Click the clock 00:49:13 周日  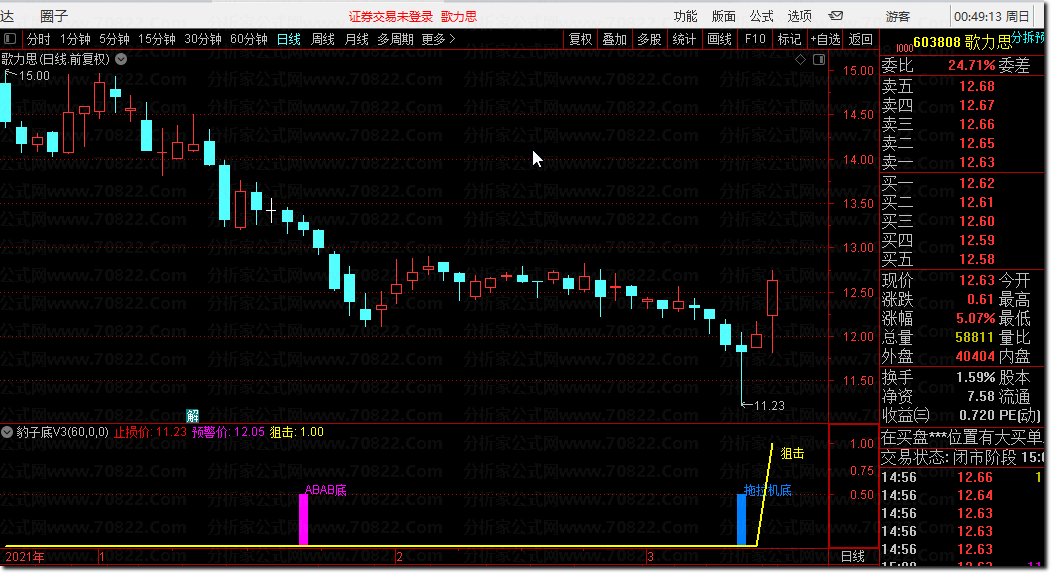(x=991, y=16)
